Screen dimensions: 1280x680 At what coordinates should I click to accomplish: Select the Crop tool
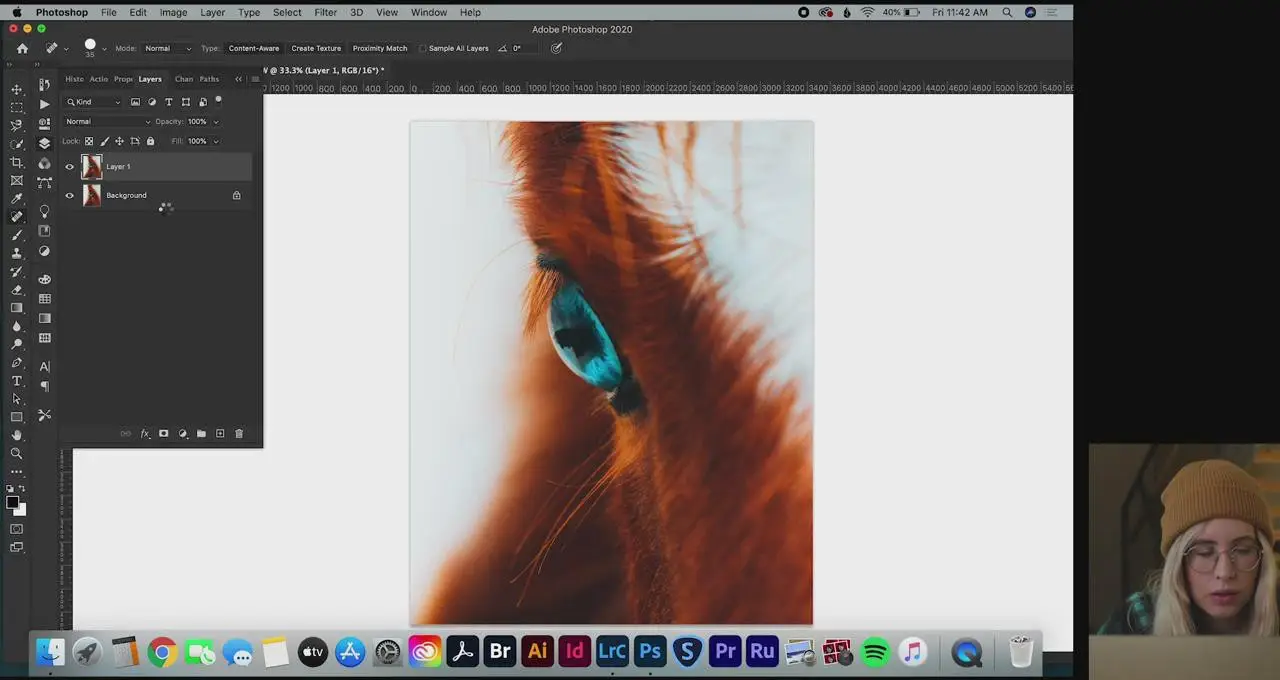click(x=16, y=162)
